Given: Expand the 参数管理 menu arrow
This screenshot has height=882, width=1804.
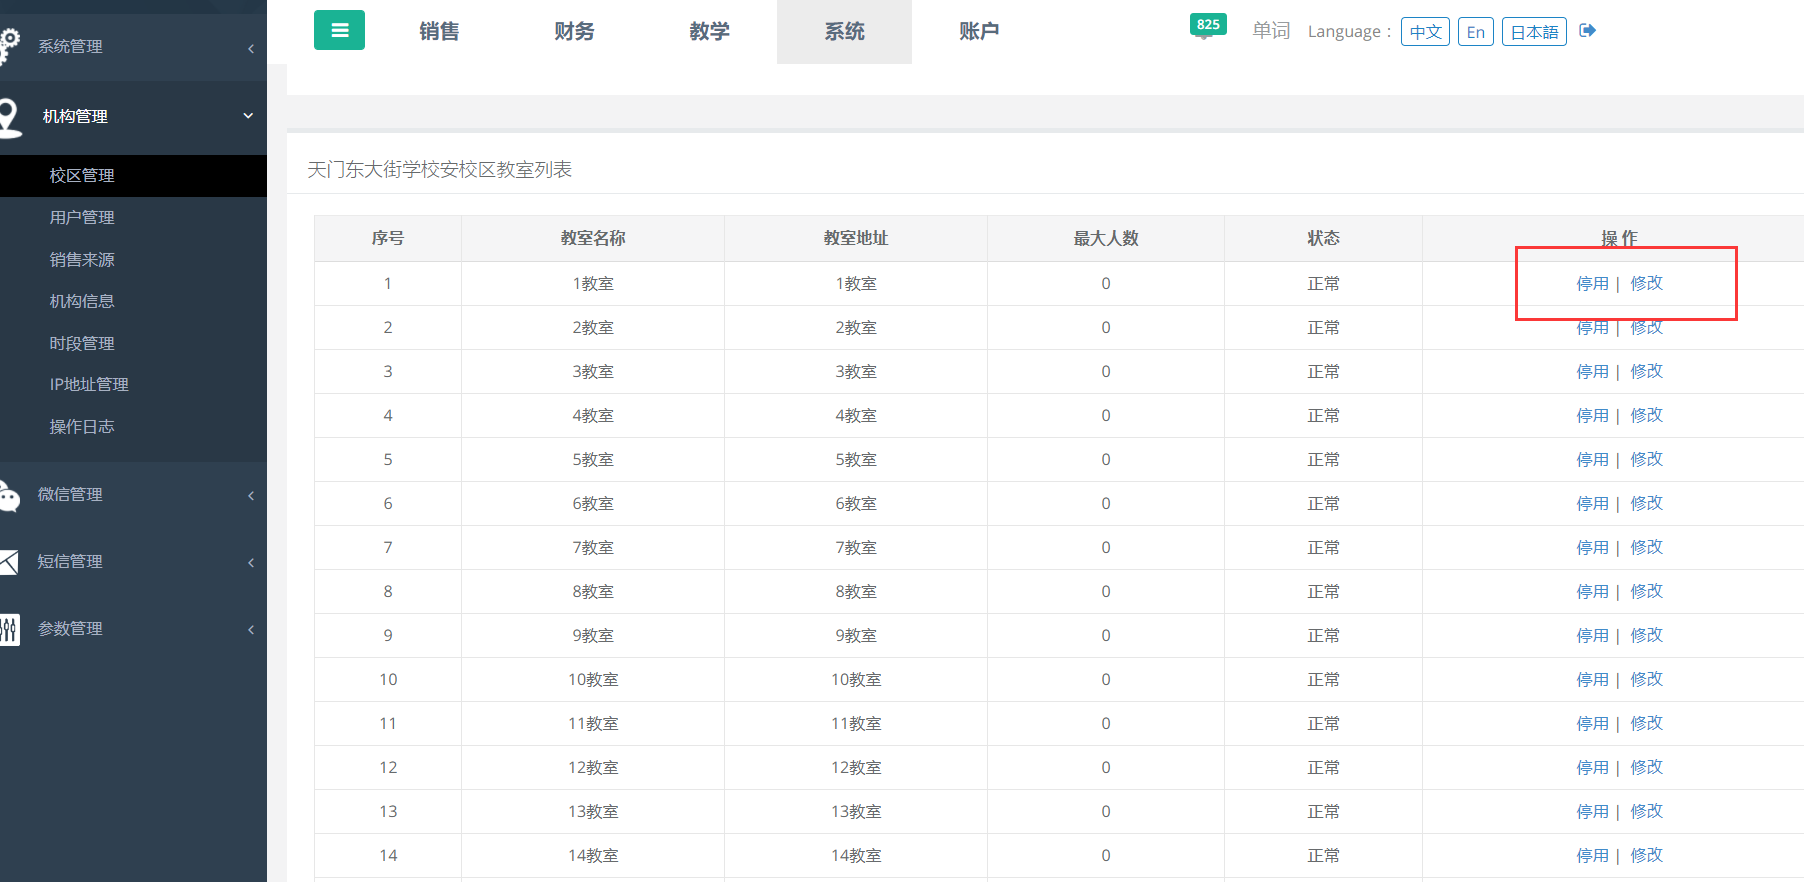Looking at the screenshot, I should click(251, 629).
